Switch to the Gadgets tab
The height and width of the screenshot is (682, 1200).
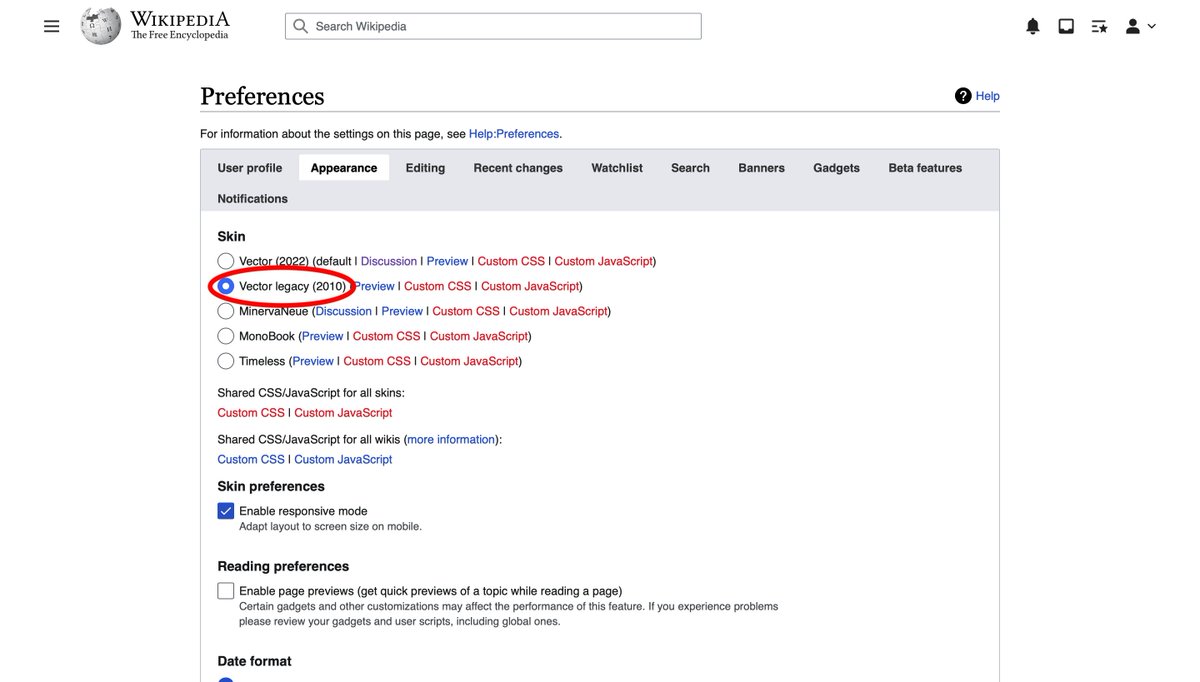point(836,167)
